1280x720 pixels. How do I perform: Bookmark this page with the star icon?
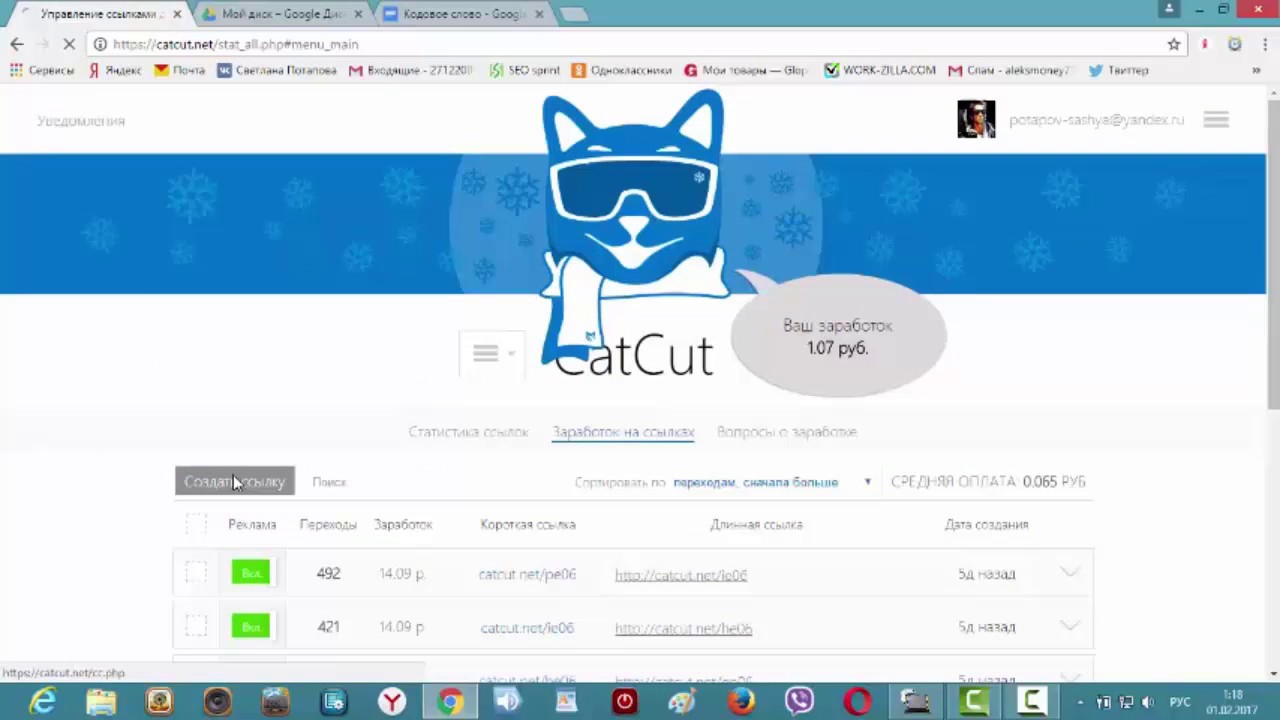[x=1174, y=44]
